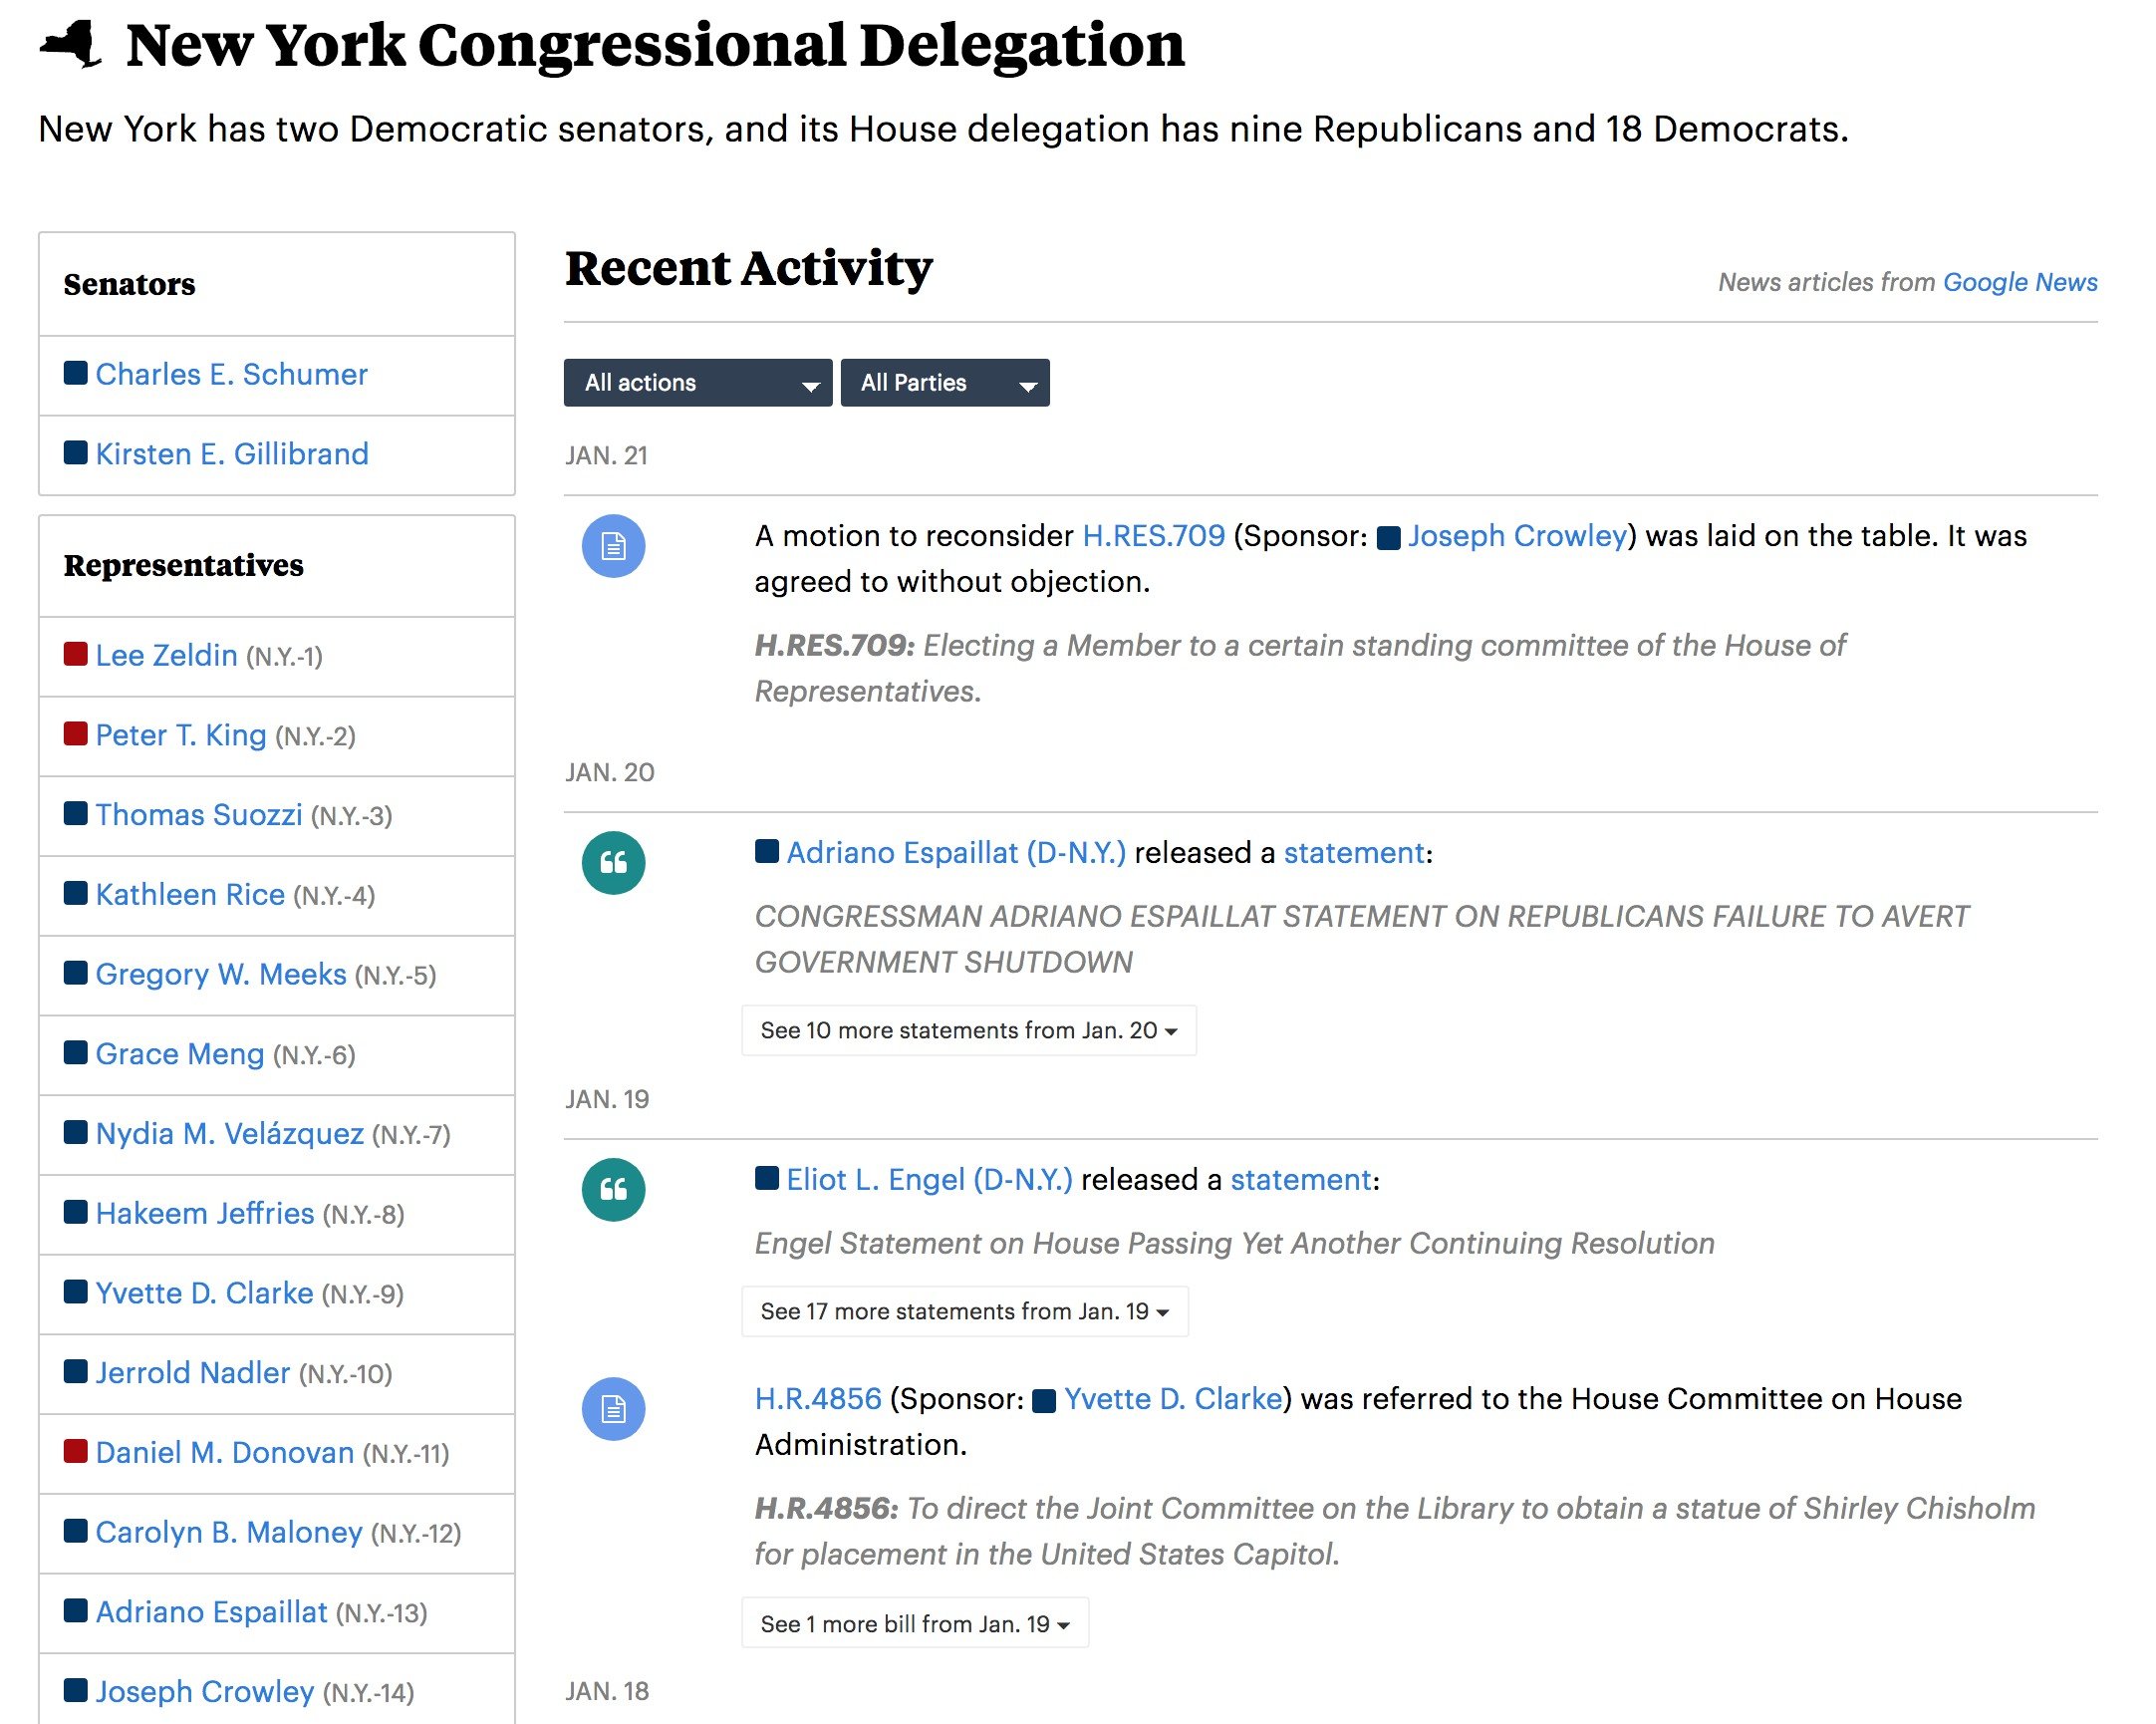
Task: Open the H.R.4856 bill link
Action: 817,1399
